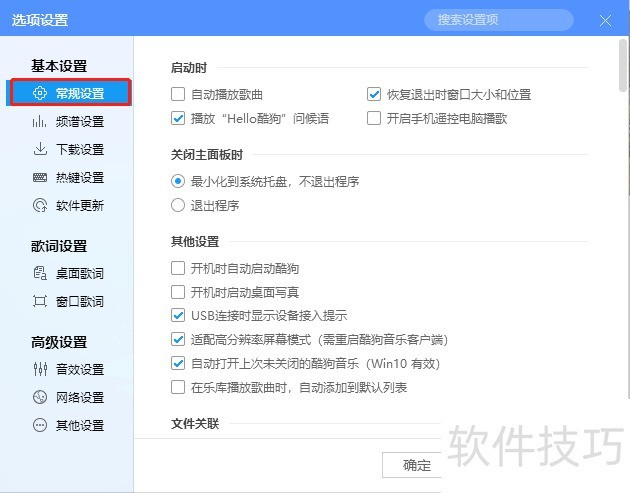630x493 pixels.
Task: Focus the 搜索设置项 search box
Action: (499, 20)
